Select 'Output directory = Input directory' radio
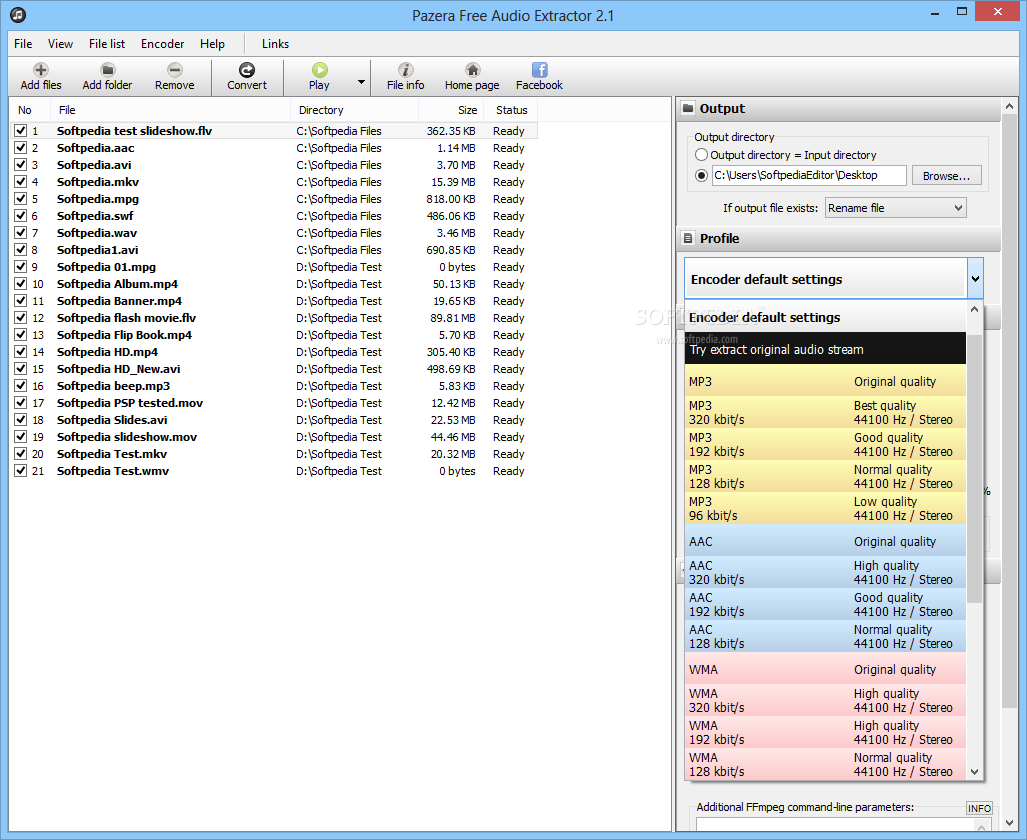Screen dimensions: 1027x840 pos(701,155)
